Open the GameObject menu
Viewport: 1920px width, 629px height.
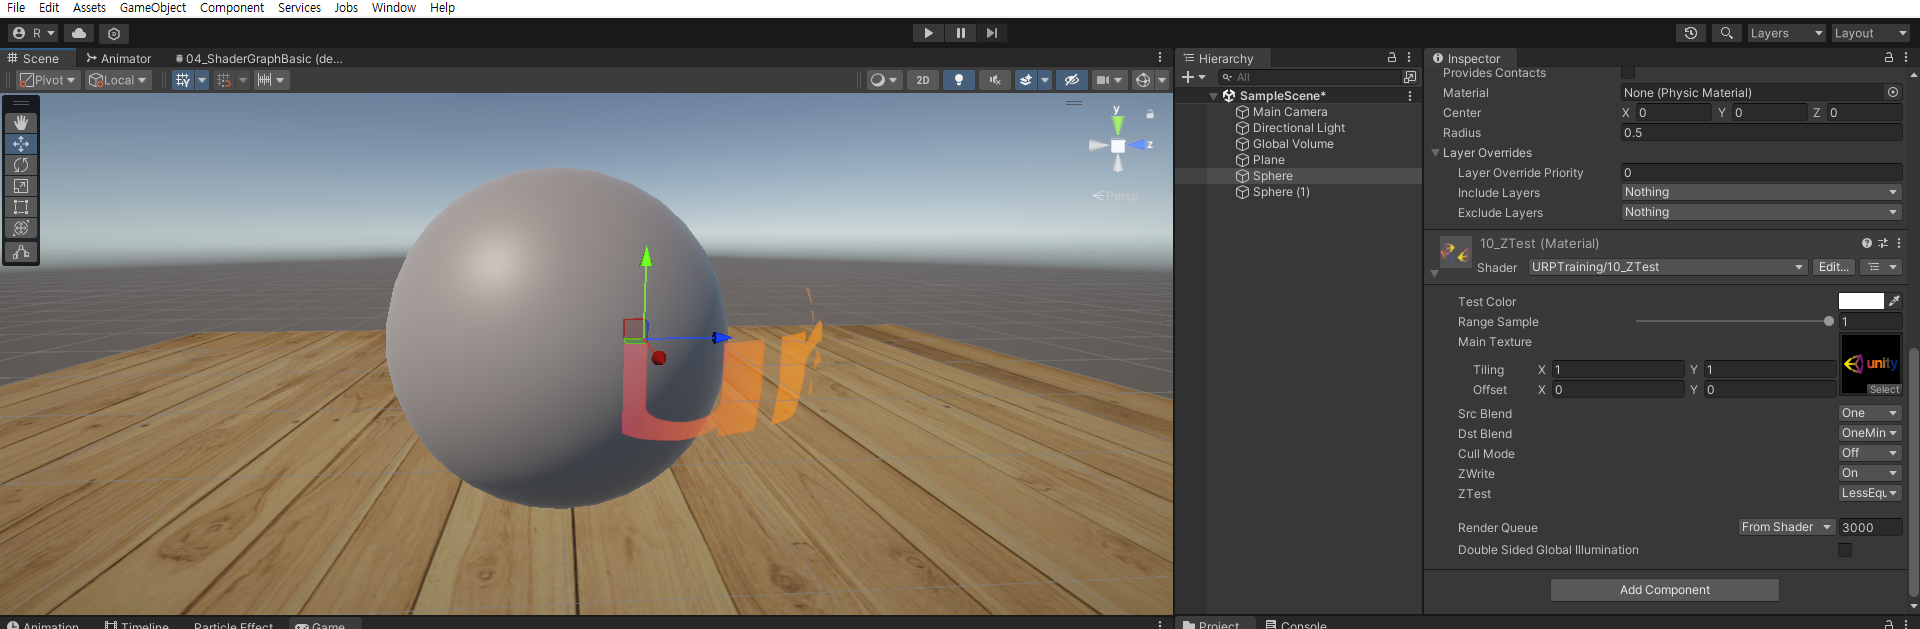pos(153,8)
